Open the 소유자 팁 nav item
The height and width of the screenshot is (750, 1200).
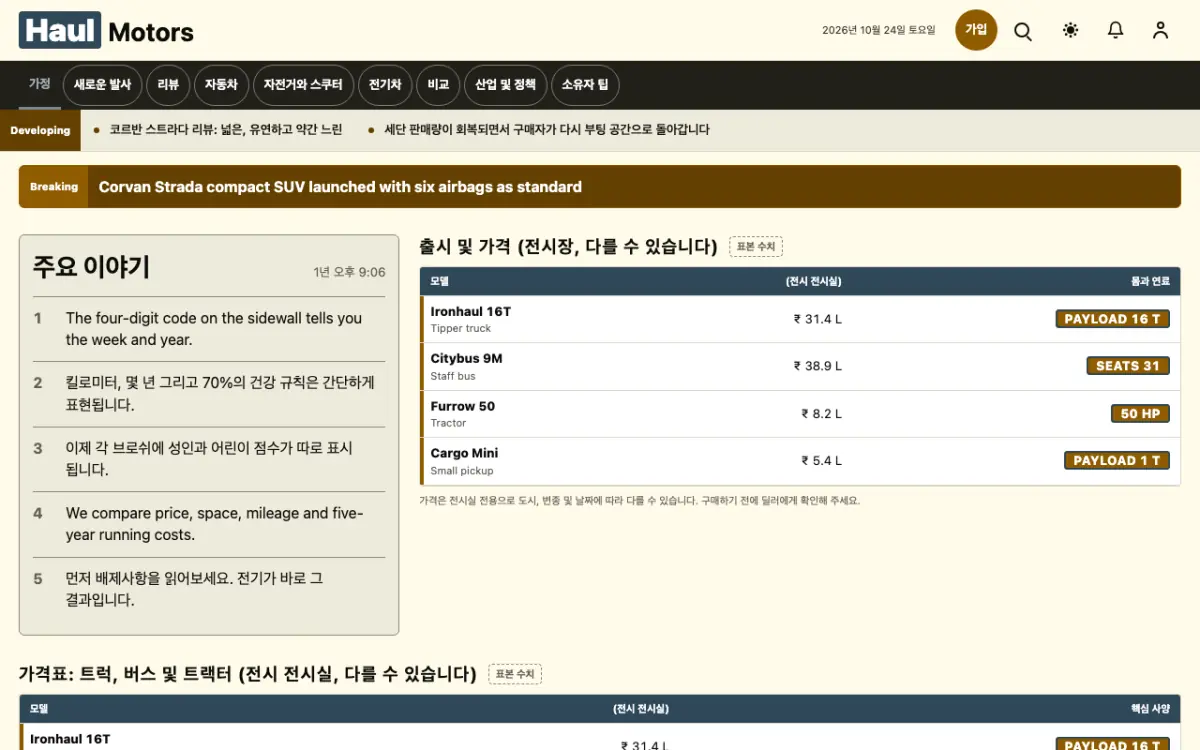click(x=585, y=85)
